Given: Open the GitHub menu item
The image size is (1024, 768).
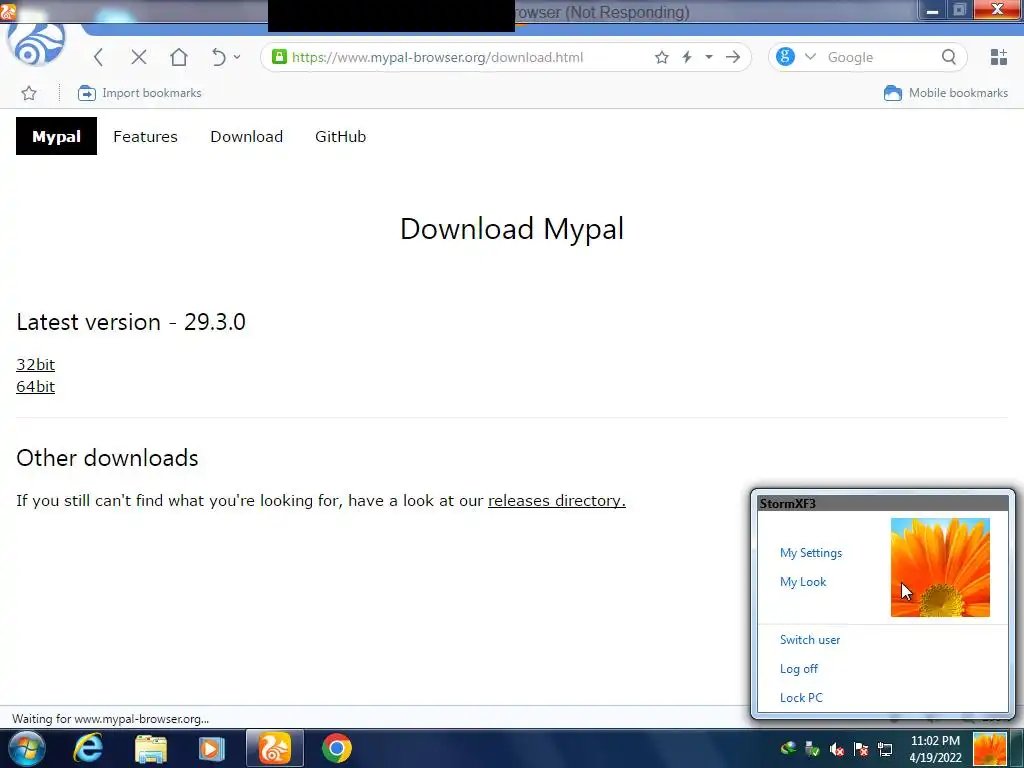Looking at the screenshot, I should click(x=340, y=136).
